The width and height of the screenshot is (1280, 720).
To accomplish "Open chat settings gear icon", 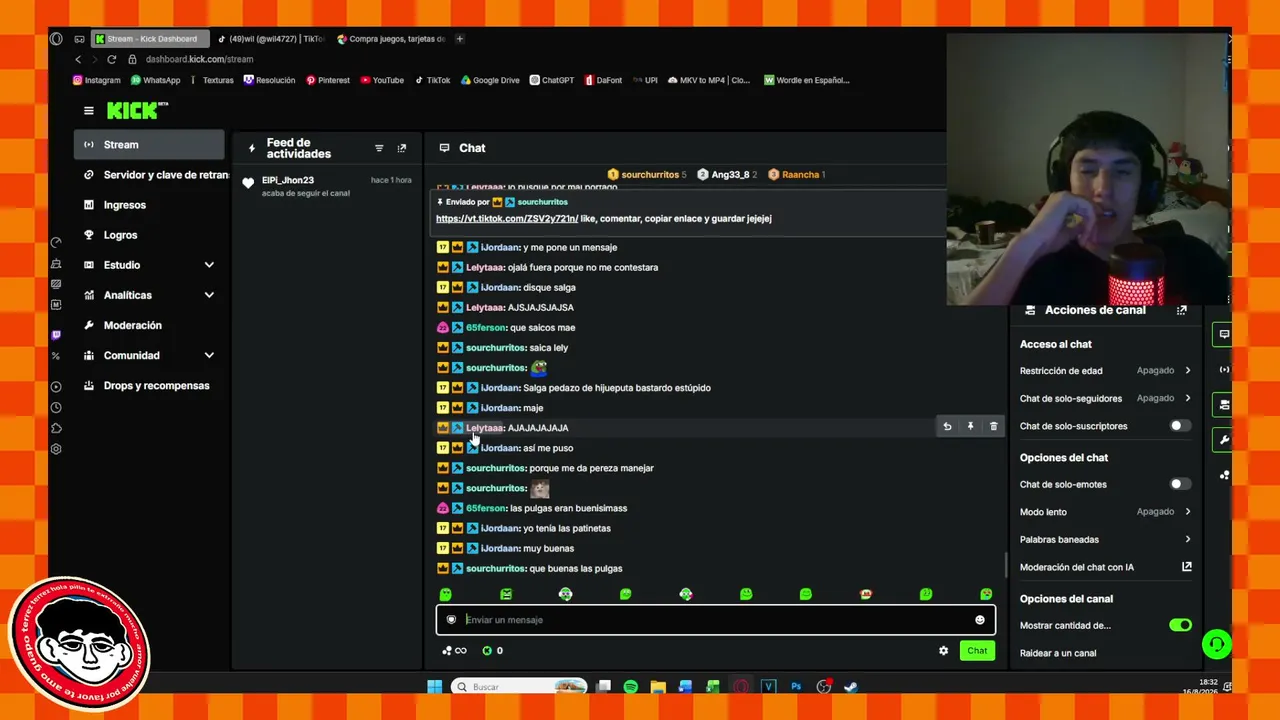I will point(943,651).
